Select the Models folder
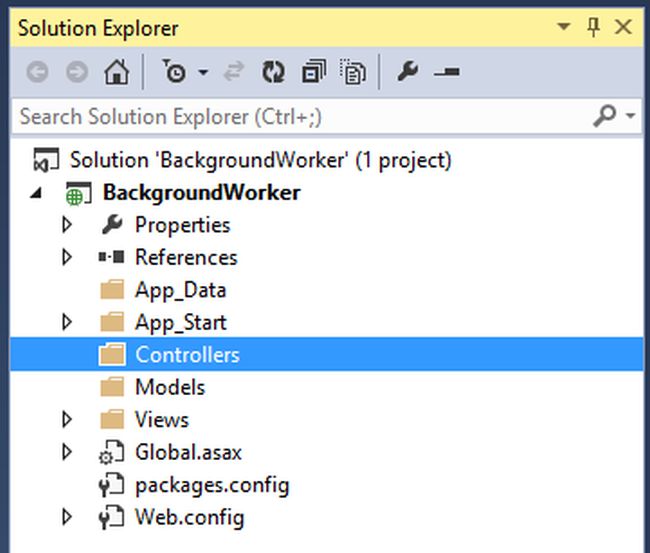The image size is (650, 553). tap(170, 387)
